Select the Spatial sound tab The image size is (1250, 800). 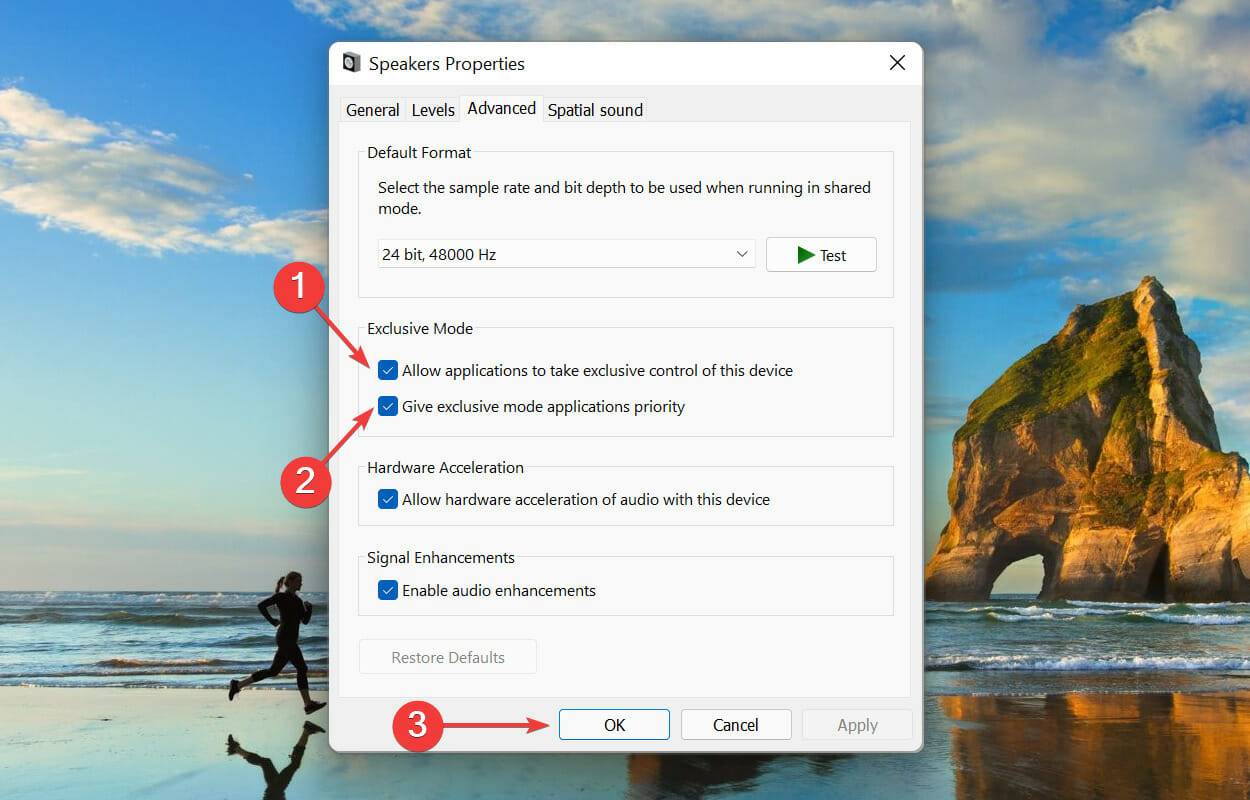[594, 110]
